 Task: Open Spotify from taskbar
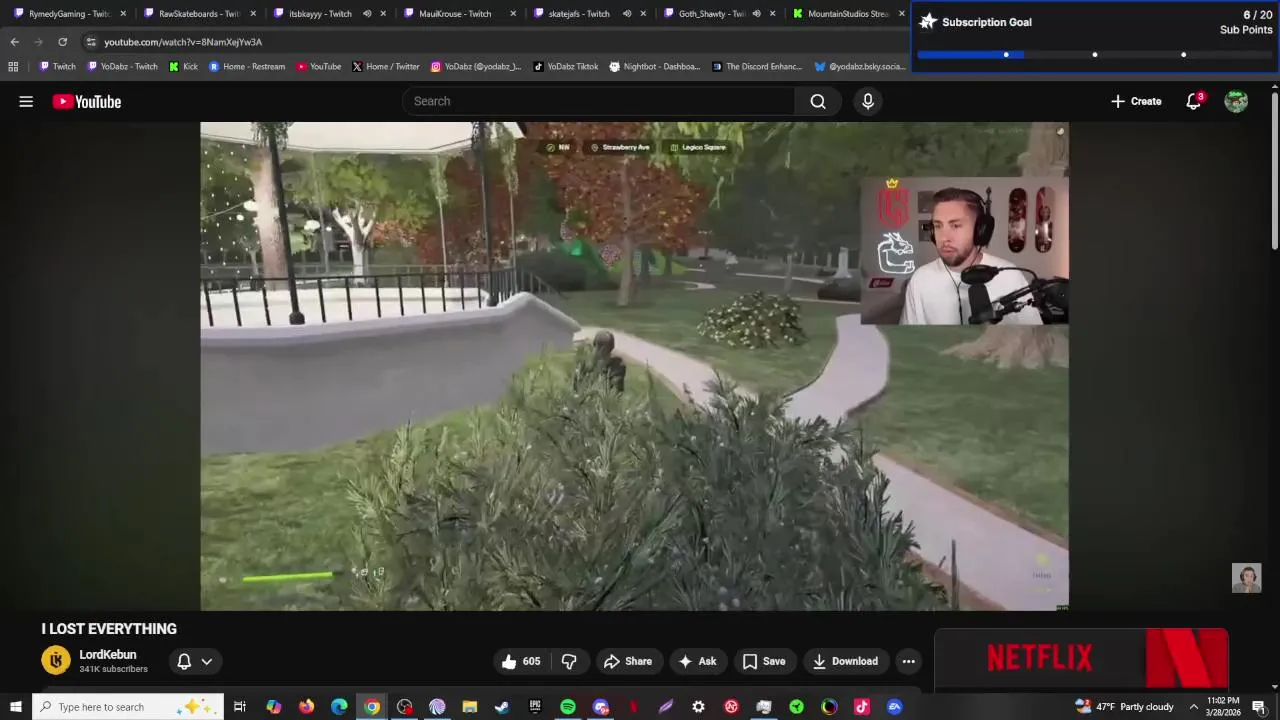click(x=568, y=707)
